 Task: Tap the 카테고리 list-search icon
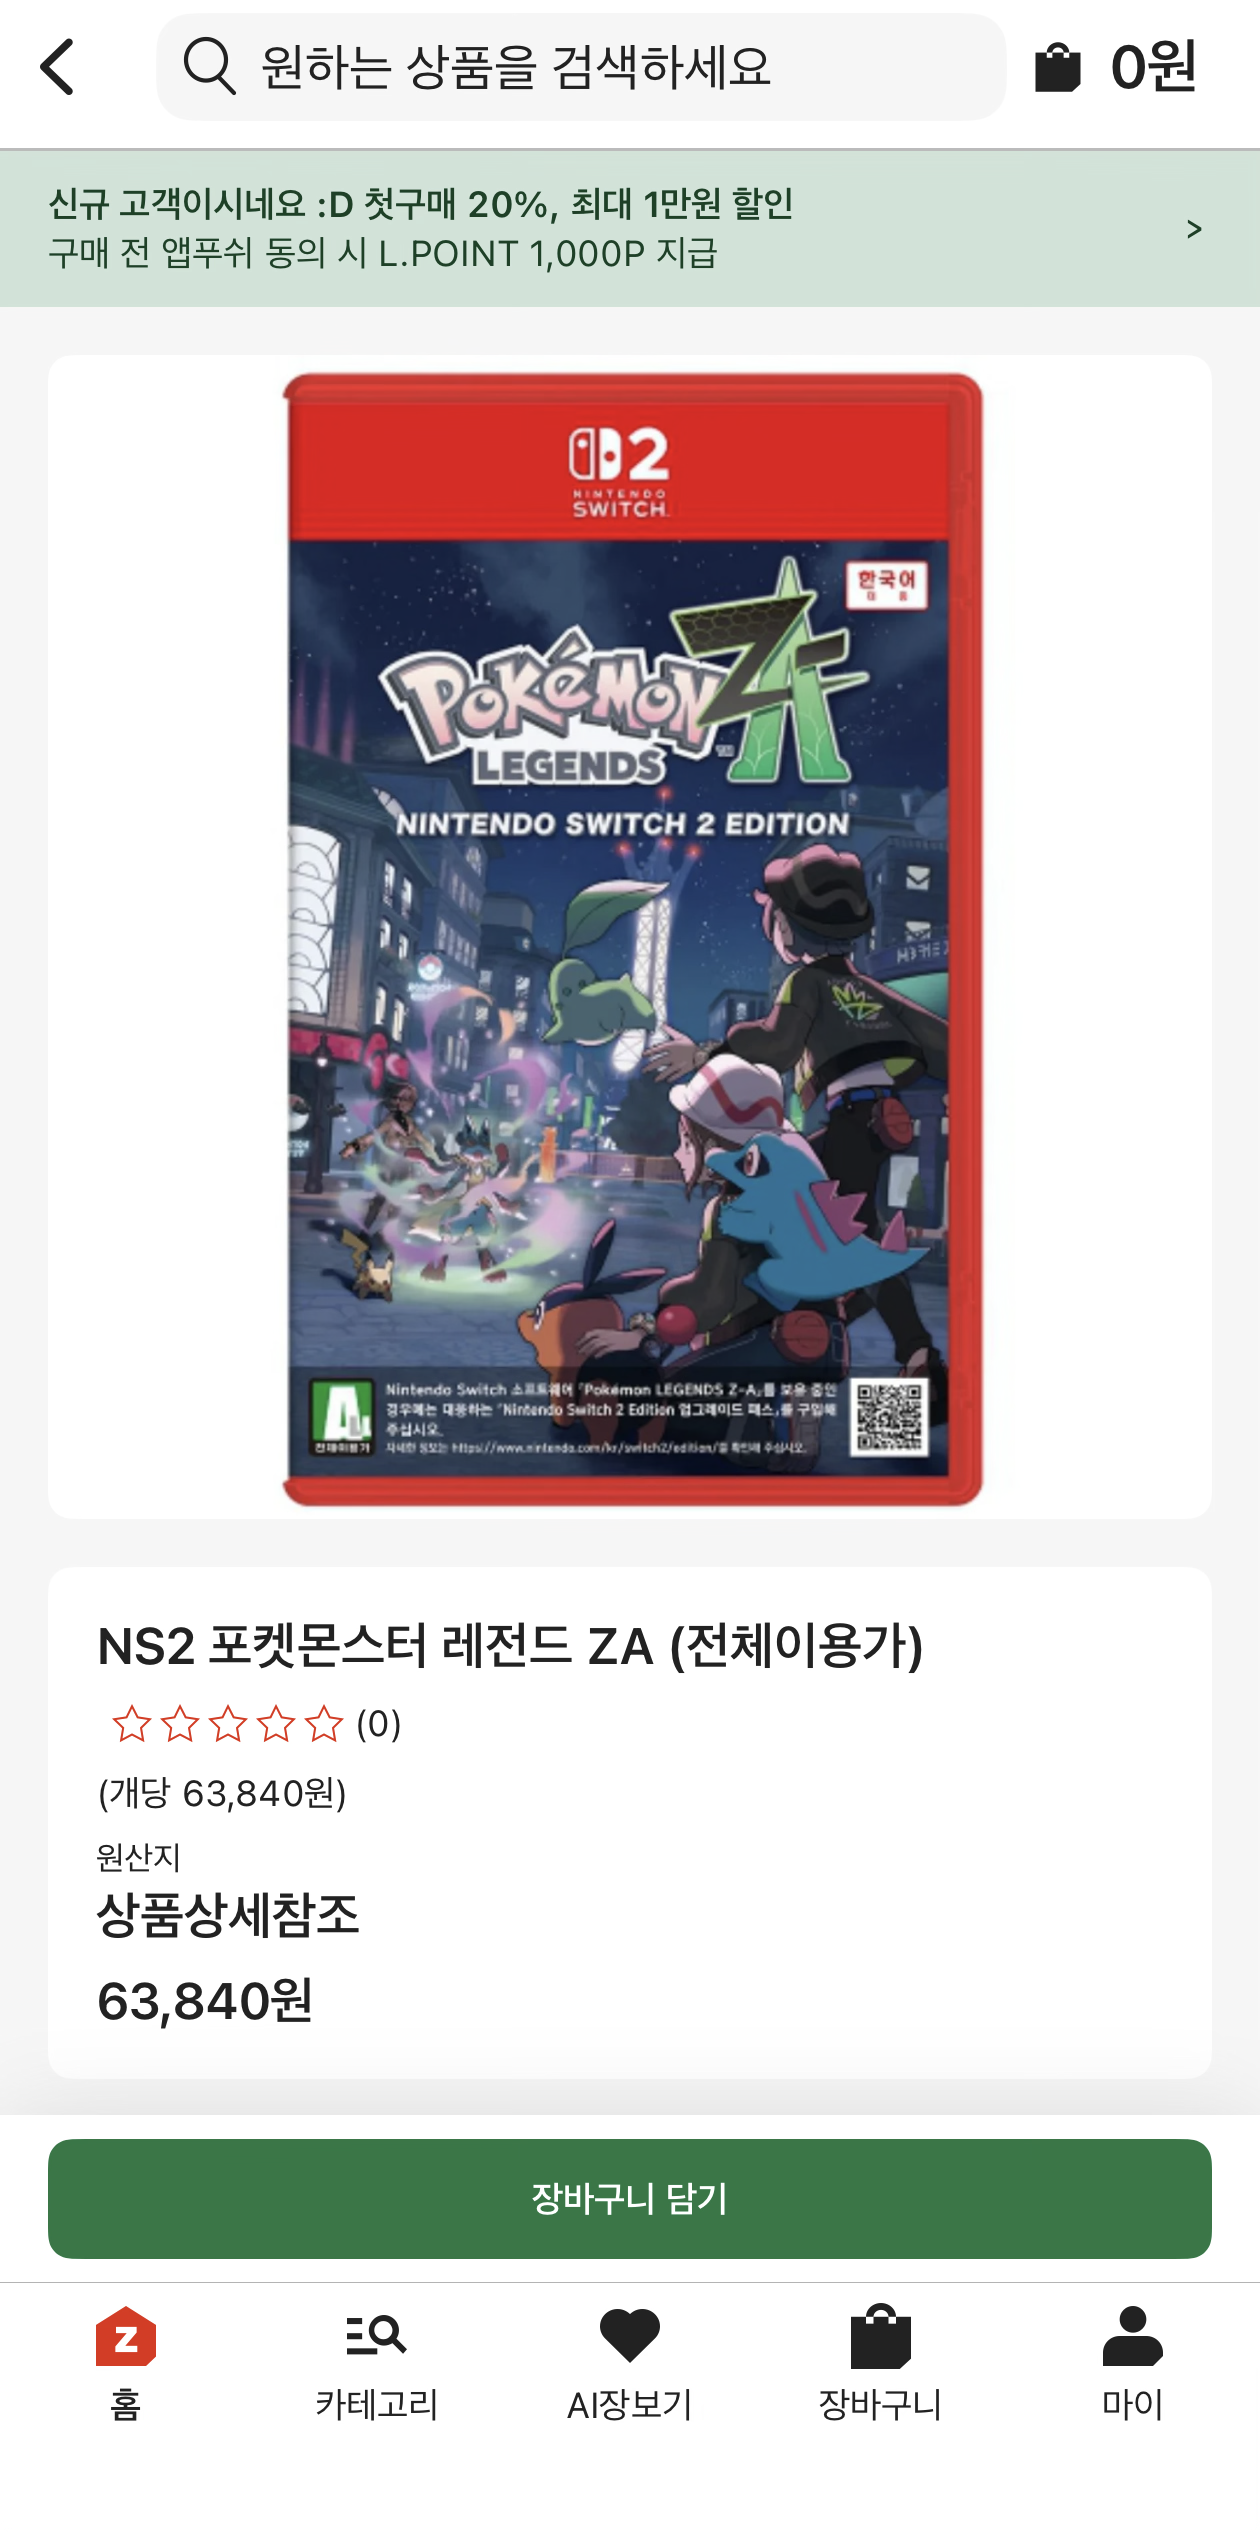[x=376, y=2336]
